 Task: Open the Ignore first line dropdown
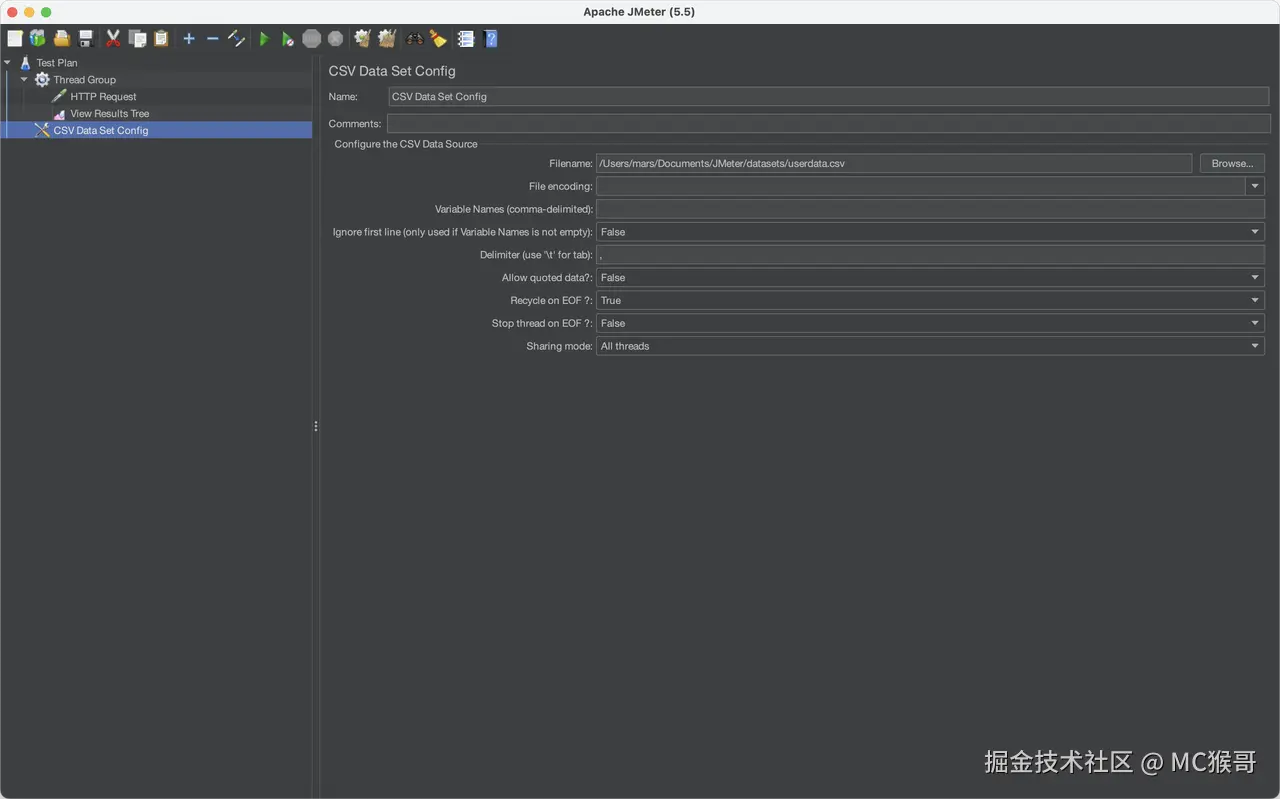tap(1255, 232)
